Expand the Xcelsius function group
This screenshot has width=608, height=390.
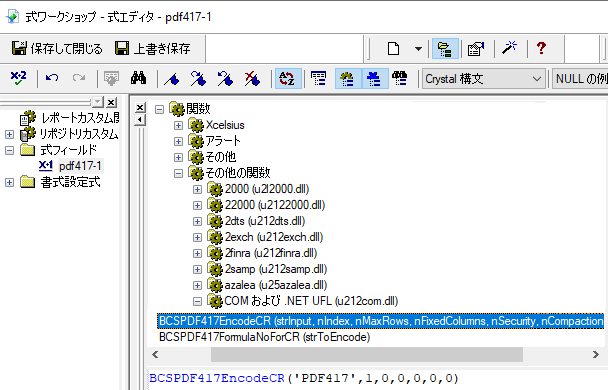click(x=178, y=126)
